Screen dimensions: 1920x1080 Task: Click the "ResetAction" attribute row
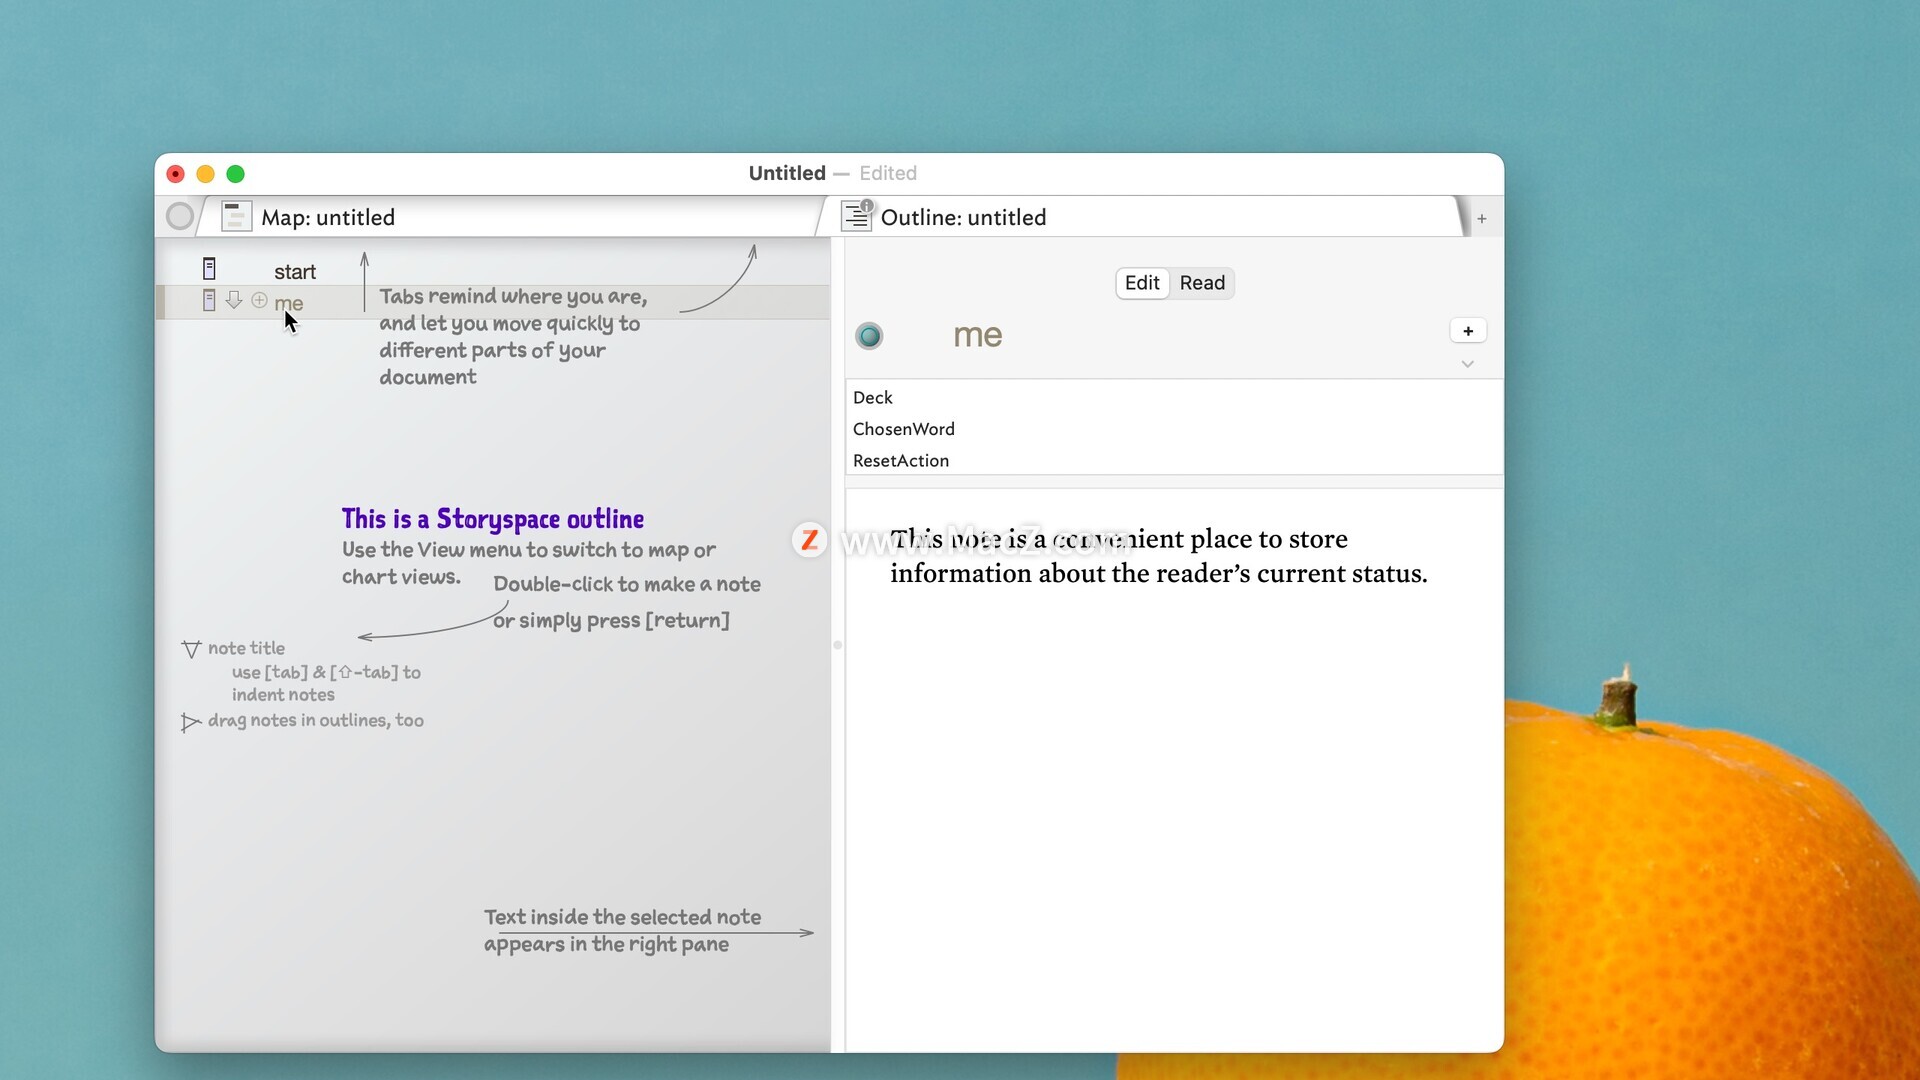click(1174, 460)
